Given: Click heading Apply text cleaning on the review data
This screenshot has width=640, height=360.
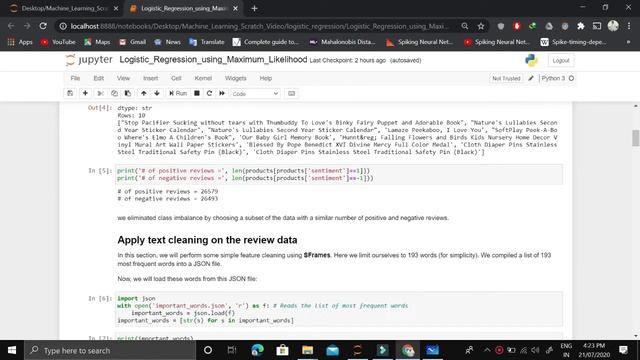Looking at the screenshot, I should pos(207,240).
